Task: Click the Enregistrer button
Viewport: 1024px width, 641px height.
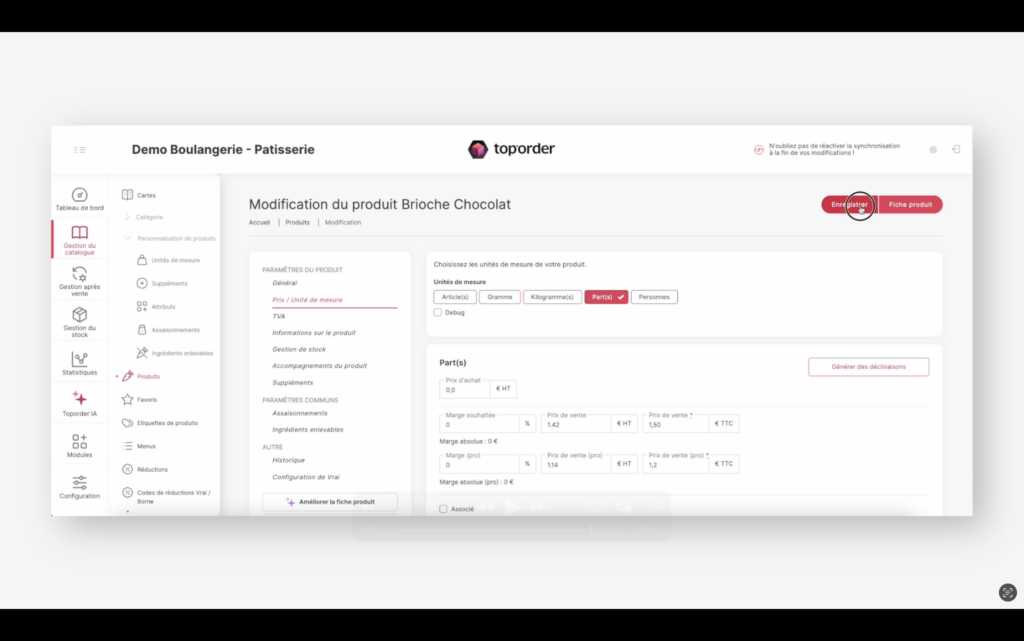Action: (848, 205)
